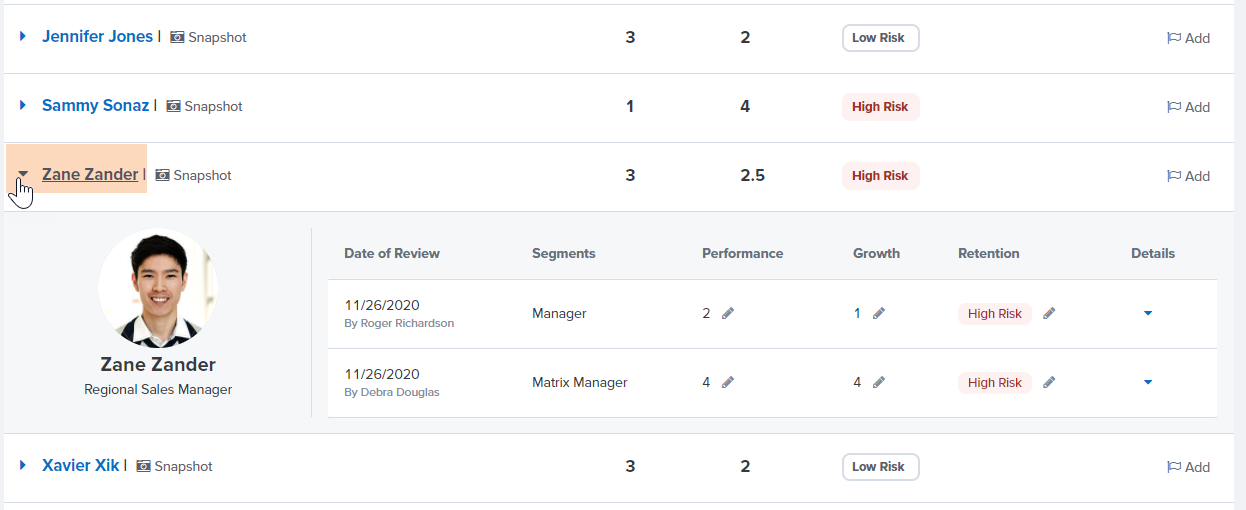1246x510 pixels.
Task: Show details for Roger Richardson's review
Action: [1148, 314]
